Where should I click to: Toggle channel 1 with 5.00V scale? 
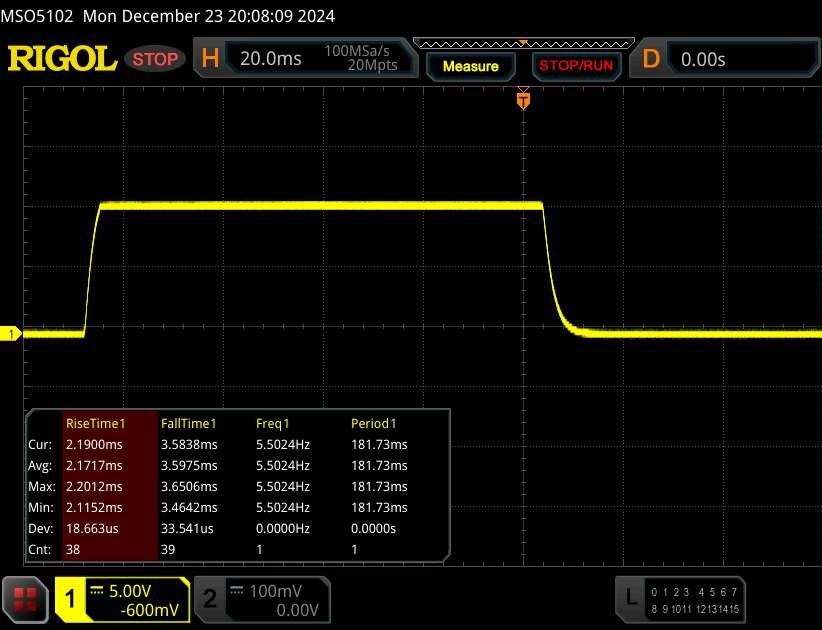click(121, 599)
